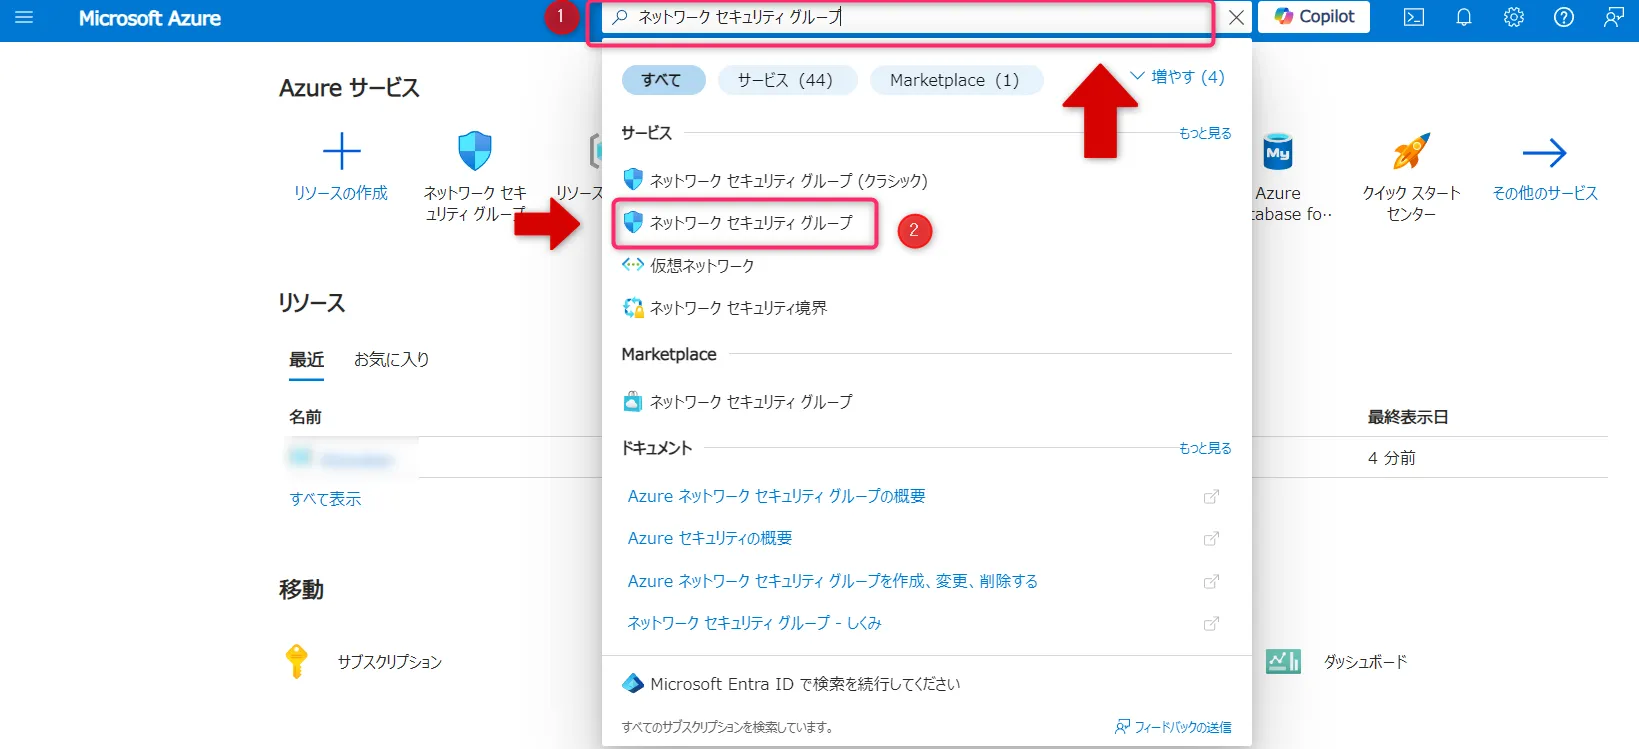The height and width of the screenshot is (749, 1639).
Task: Click external link icon for グループの概要 doc
Action: point(1211,497)
